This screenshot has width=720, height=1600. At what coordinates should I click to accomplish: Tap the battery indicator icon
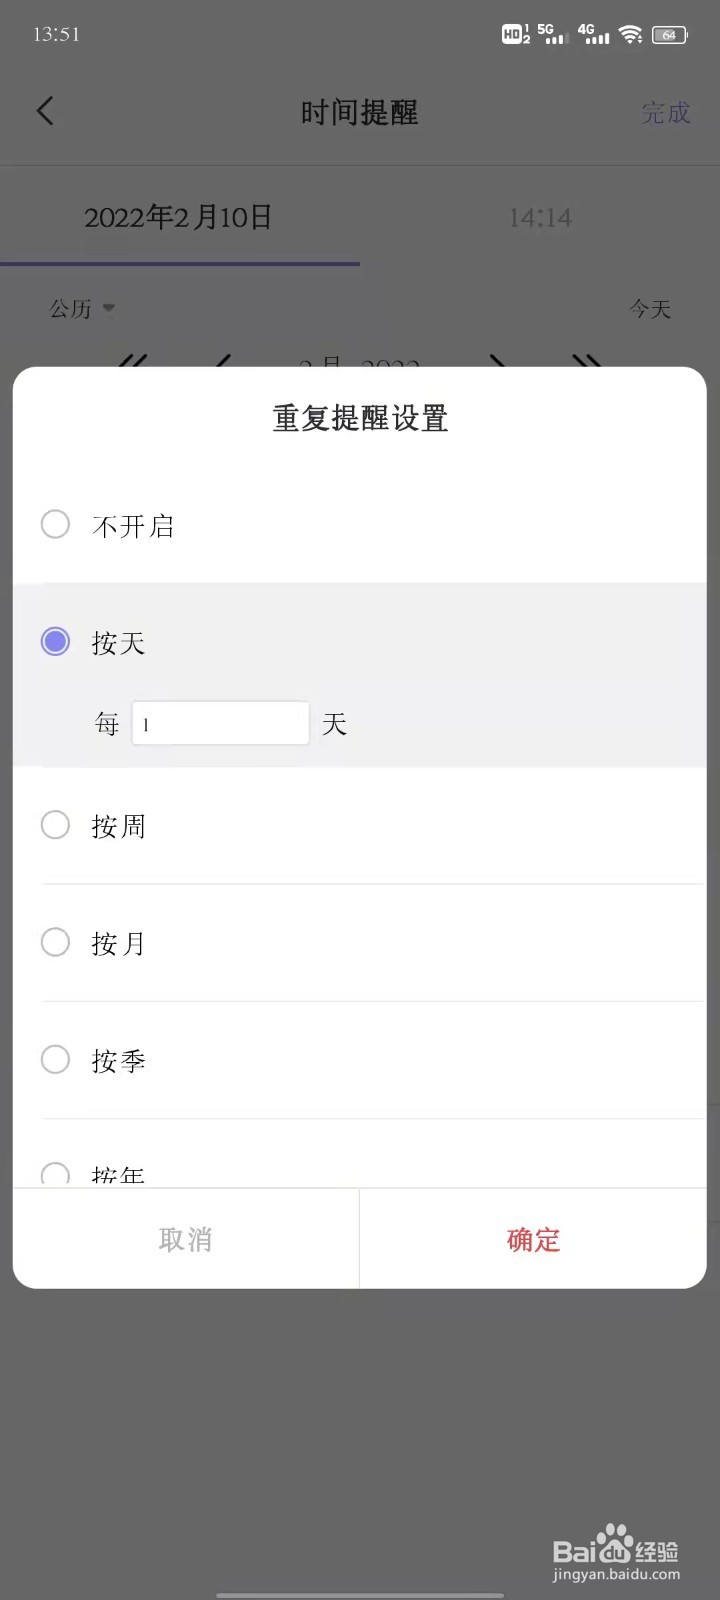[x=669, y=35]
